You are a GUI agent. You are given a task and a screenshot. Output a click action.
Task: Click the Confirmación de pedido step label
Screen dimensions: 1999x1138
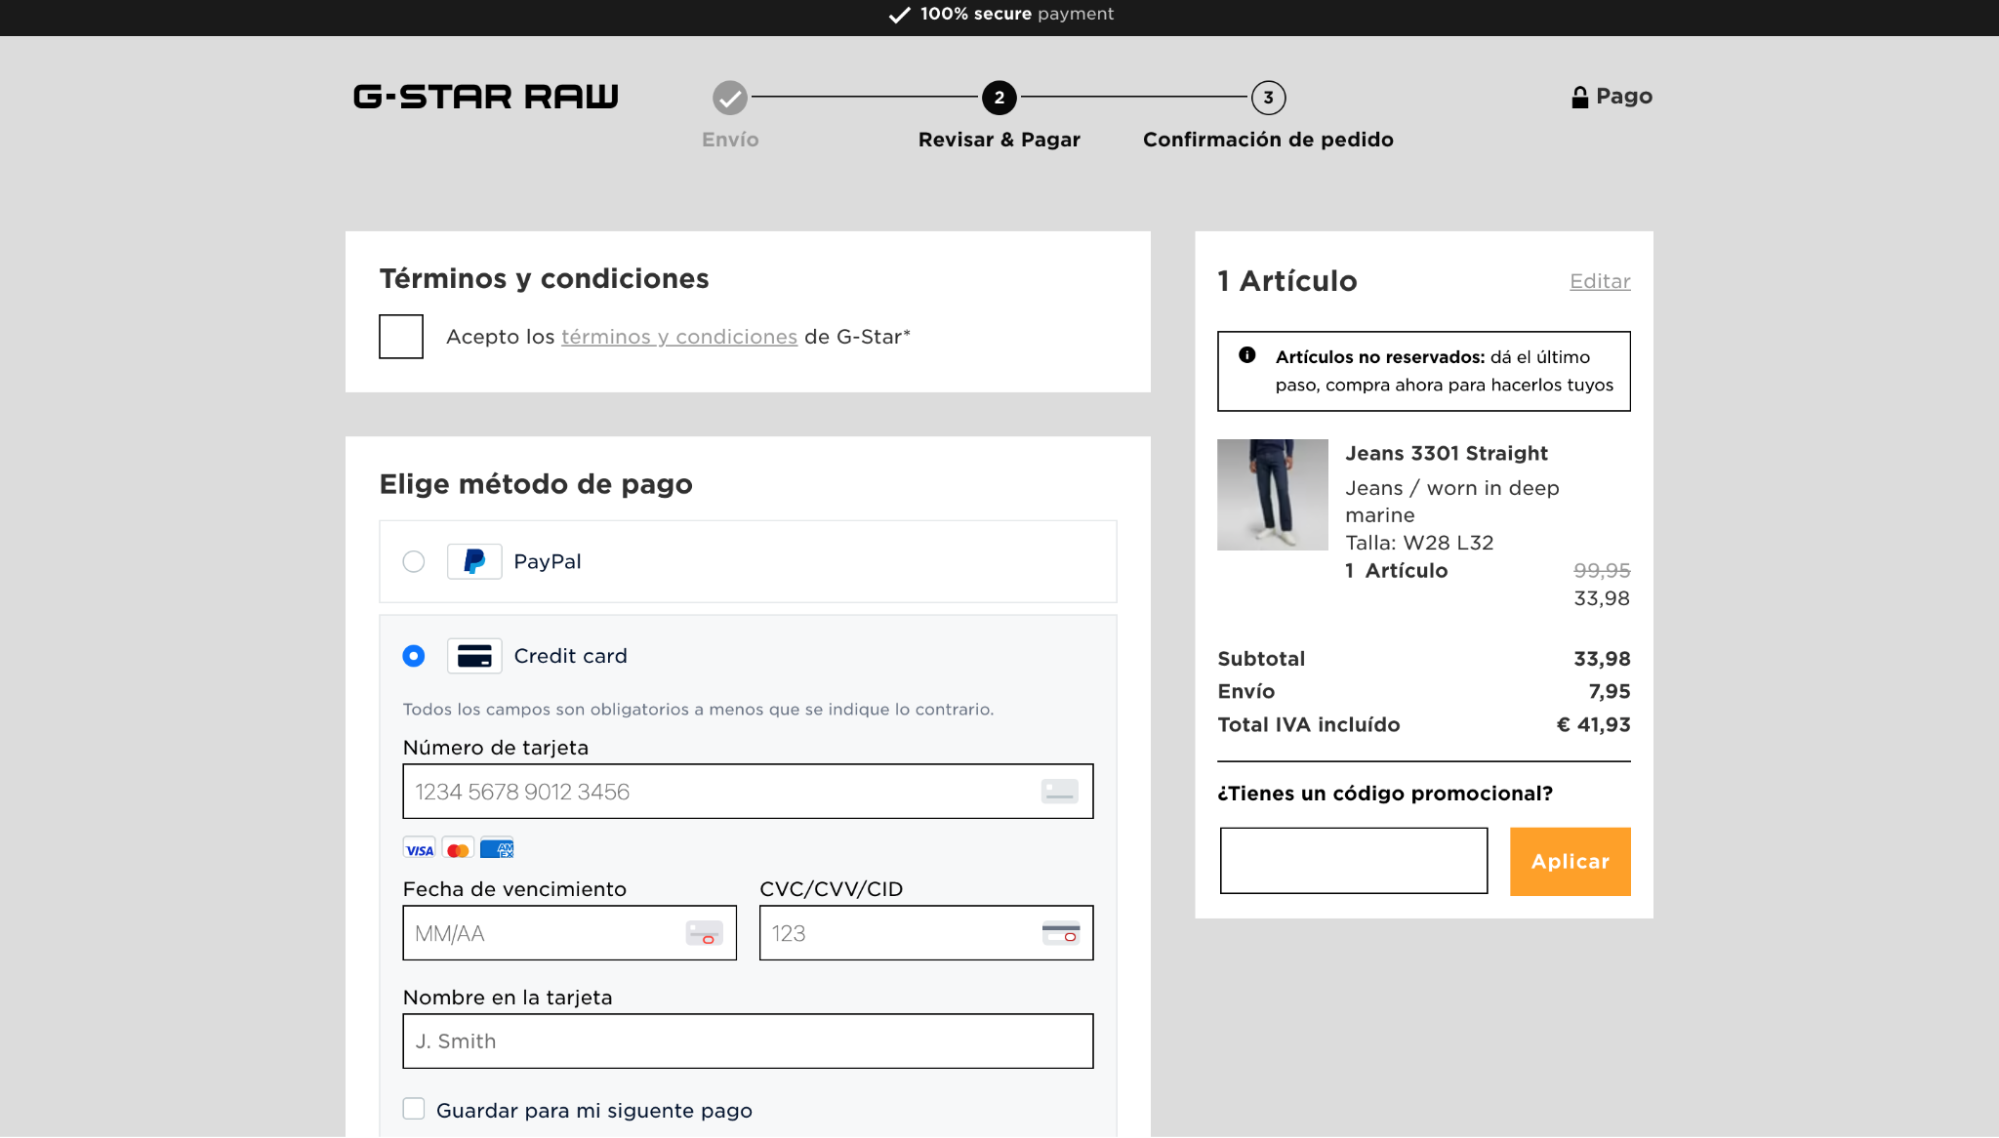pos(1268,139)
